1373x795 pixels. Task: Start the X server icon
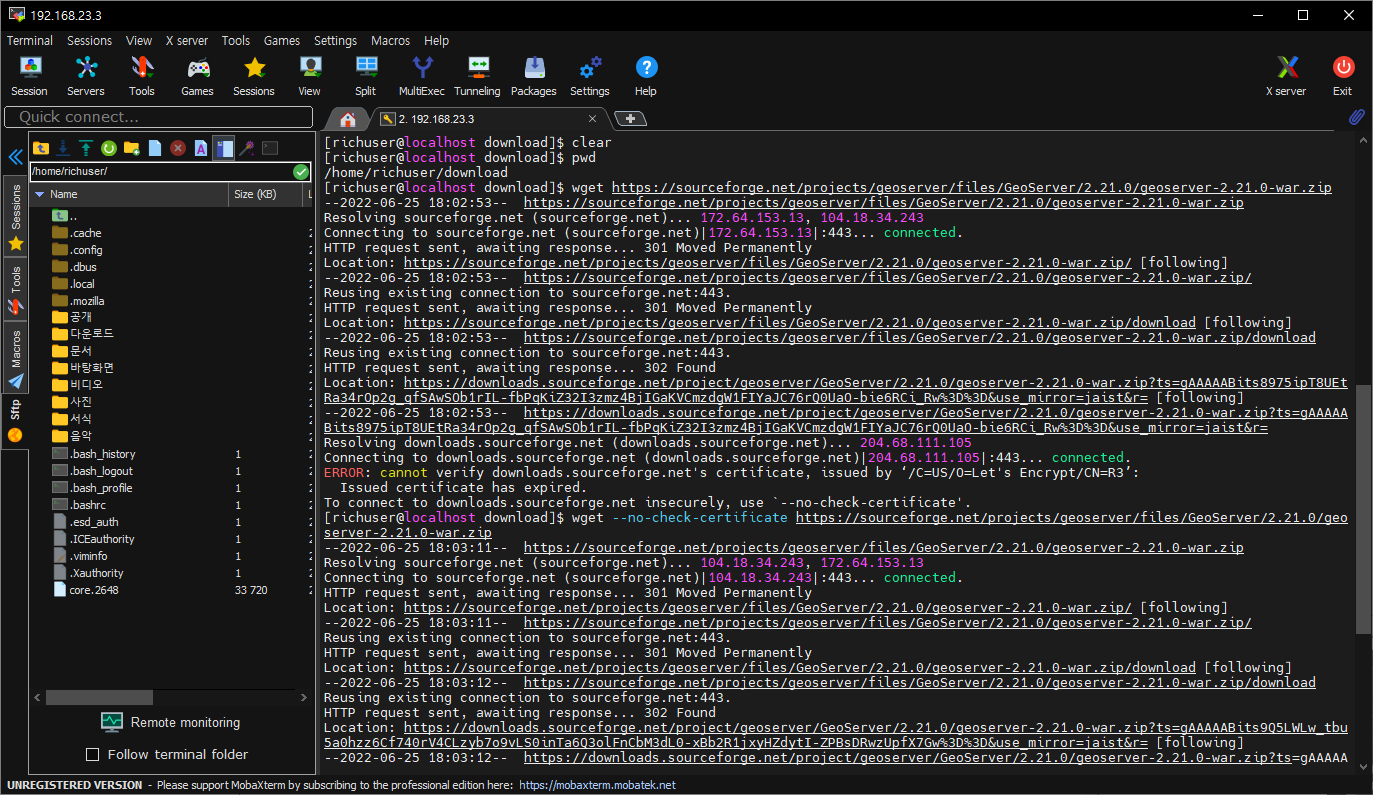click(1286, 76)
